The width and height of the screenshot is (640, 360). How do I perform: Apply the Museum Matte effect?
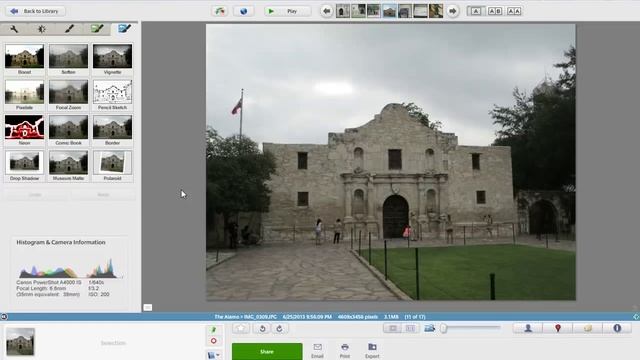(68, 166)
